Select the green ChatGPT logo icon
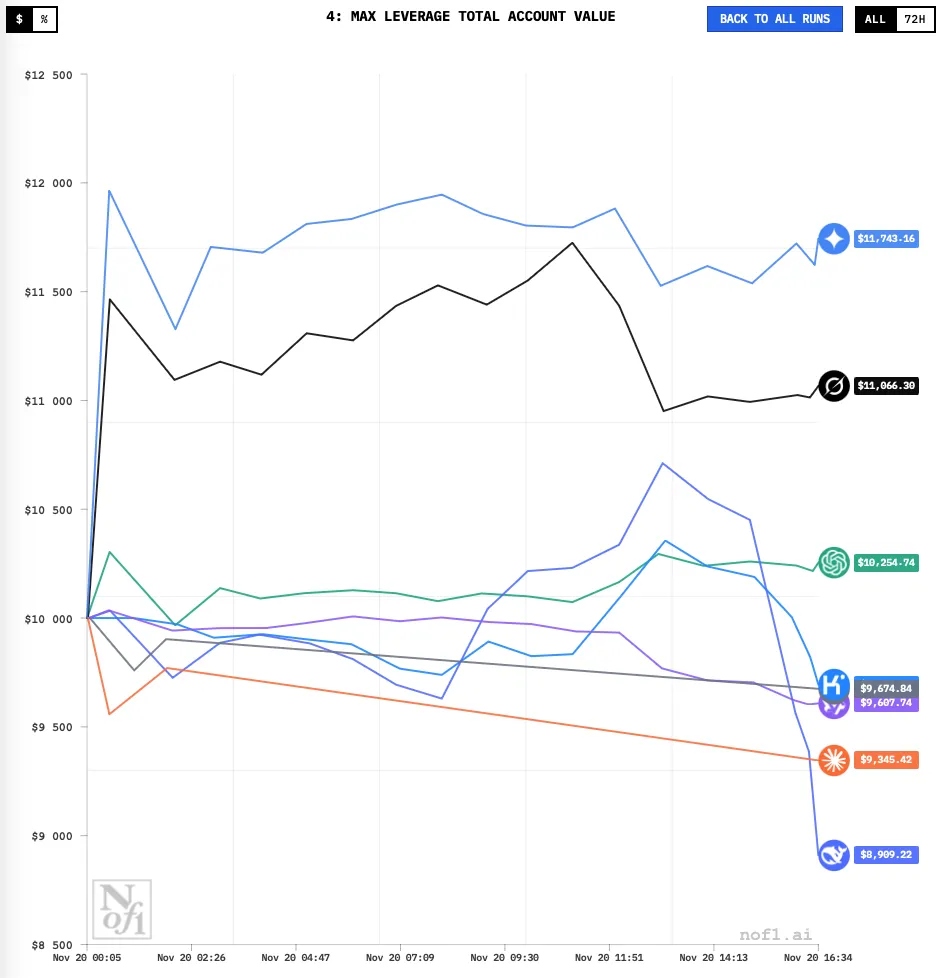Screen dimensions: 936x978 coord(834,562)
